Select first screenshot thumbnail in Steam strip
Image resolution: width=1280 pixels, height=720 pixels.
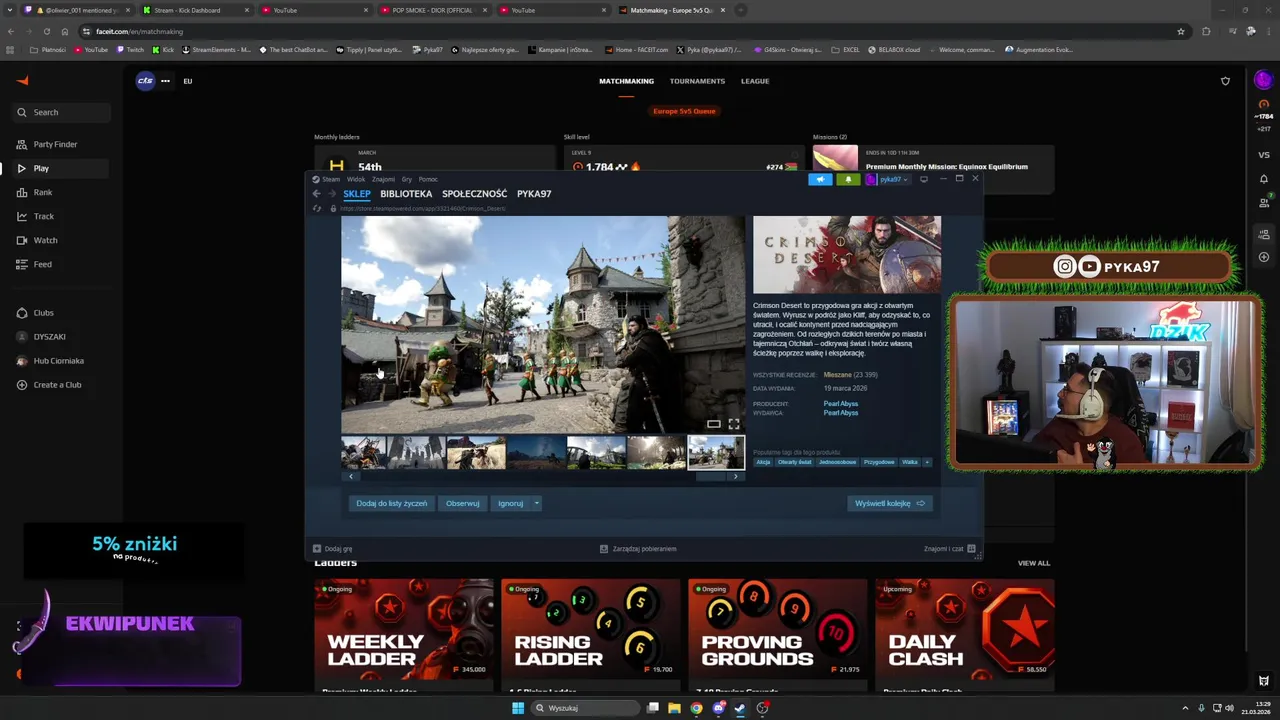(x=363, y=452)
